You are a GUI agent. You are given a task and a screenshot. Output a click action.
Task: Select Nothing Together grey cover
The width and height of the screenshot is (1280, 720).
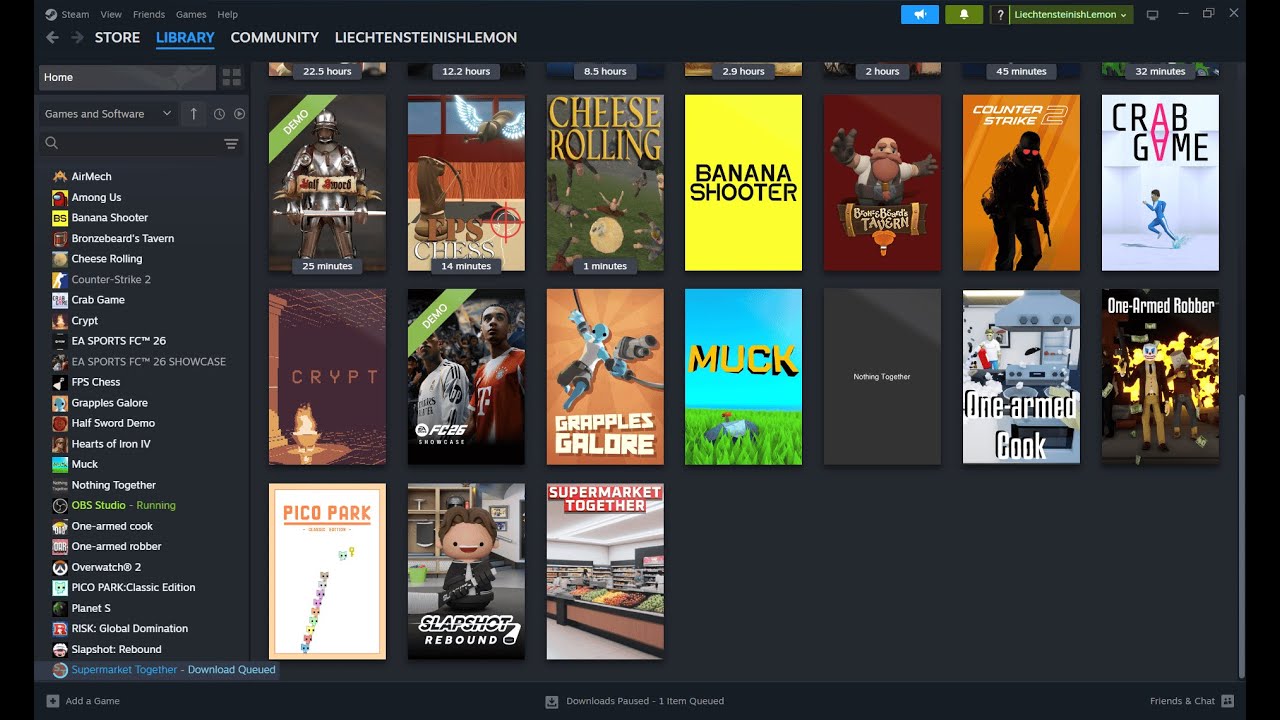coord(882,377)
